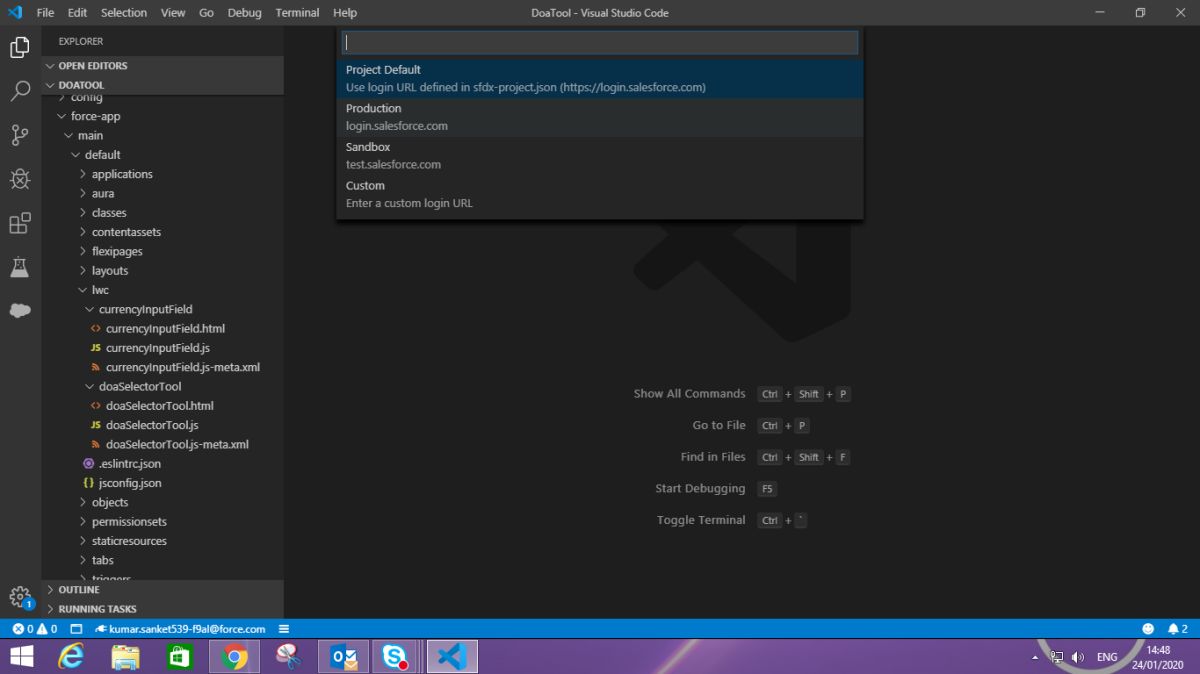Open the File menu
The width and height of the screenshot is (1200, 674).
[45, 13]
